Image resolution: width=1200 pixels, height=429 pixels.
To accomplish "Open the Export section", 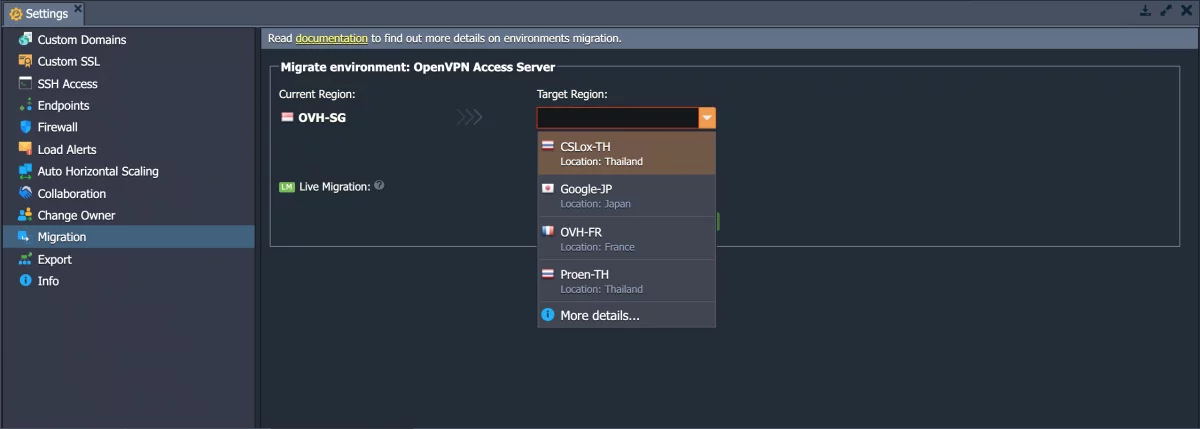I will tap(128, 260).
